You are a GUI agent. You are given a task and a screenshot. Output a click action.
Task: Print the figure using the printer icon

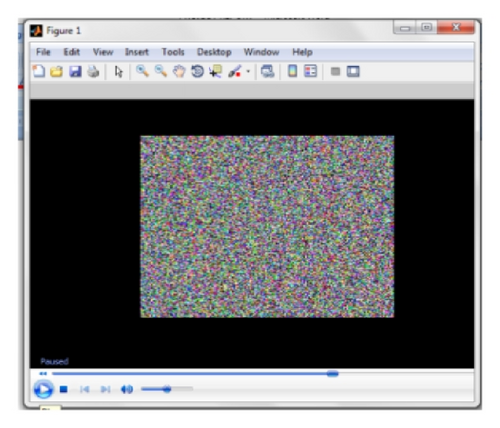coord(93,72)
